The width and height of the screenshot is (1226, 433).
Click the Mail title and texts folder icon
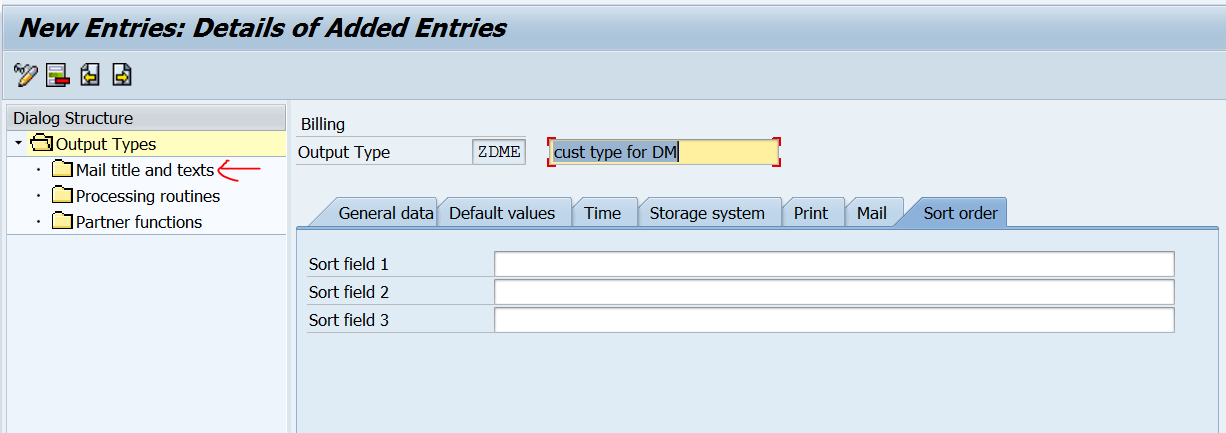point(62,170)
